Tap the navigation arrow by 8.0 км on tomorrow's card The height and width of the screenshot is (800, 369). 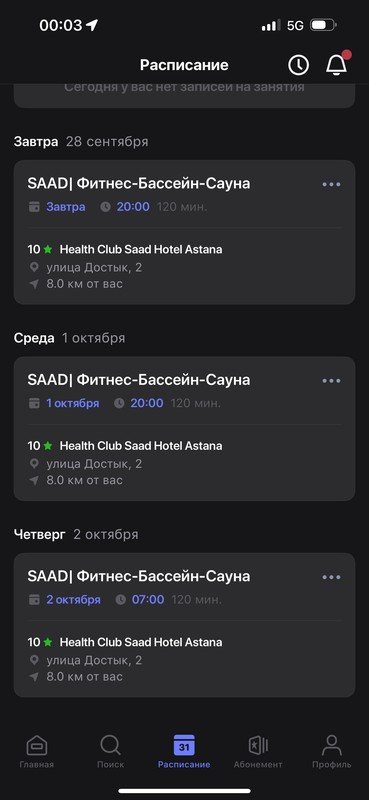click(x=34, y=284)
